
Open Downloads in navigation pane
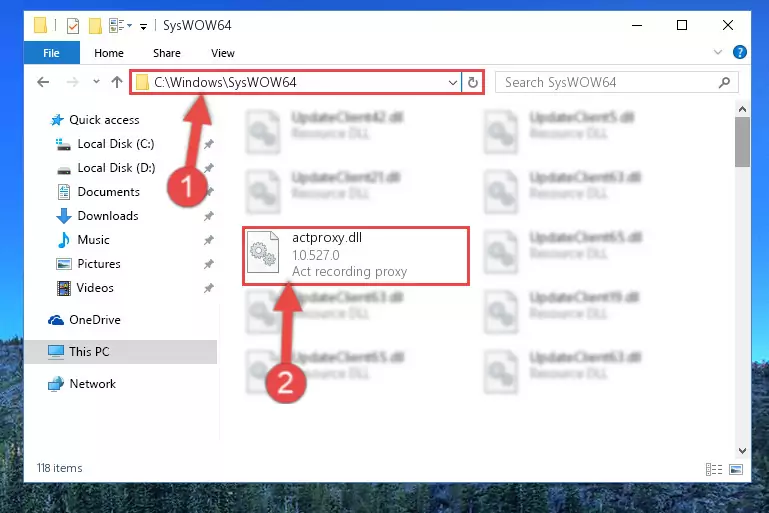(98, 216)
